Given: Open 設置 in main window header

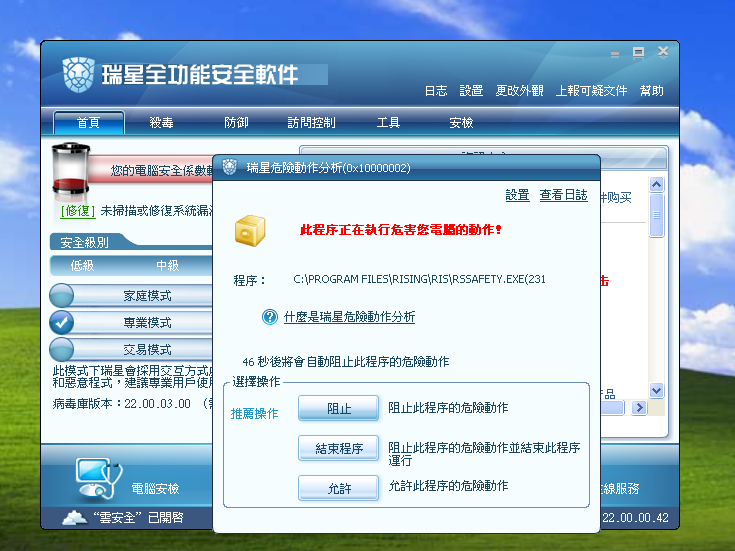Looking at the screenshot, I should (471, 91).
